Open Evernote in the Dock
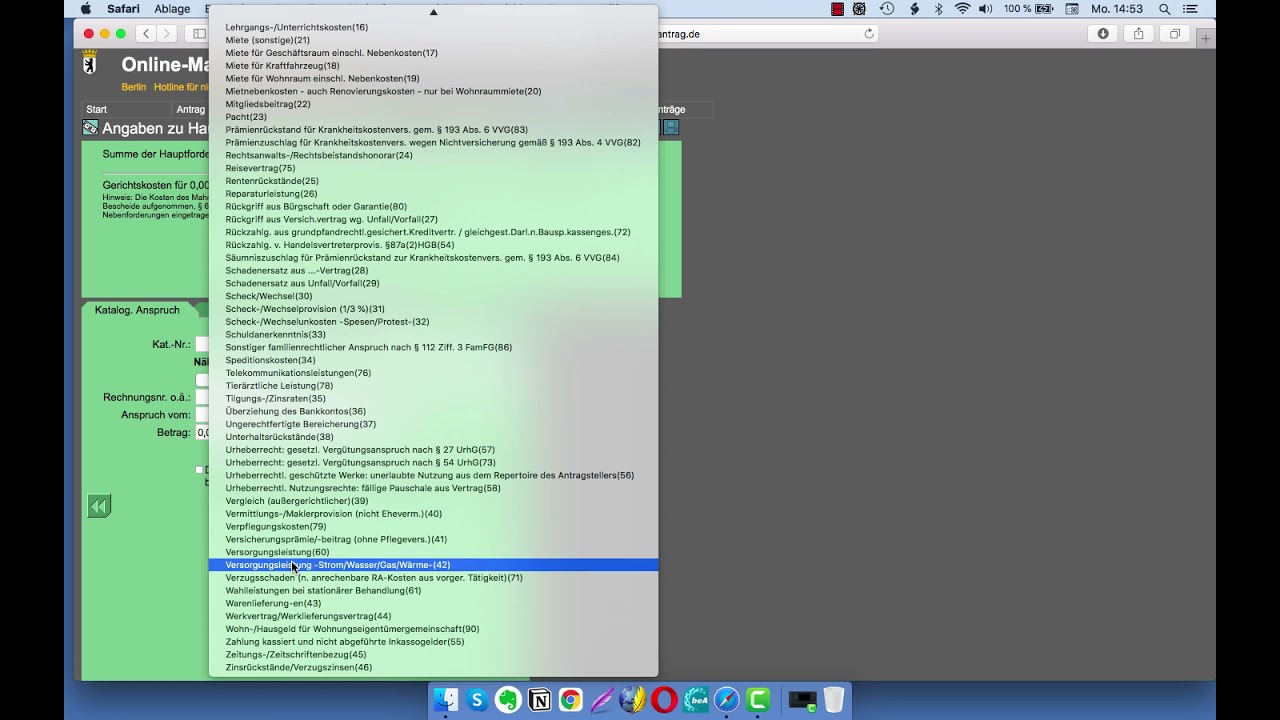This screenshot has height=720, width=1280. pos(508,700)
